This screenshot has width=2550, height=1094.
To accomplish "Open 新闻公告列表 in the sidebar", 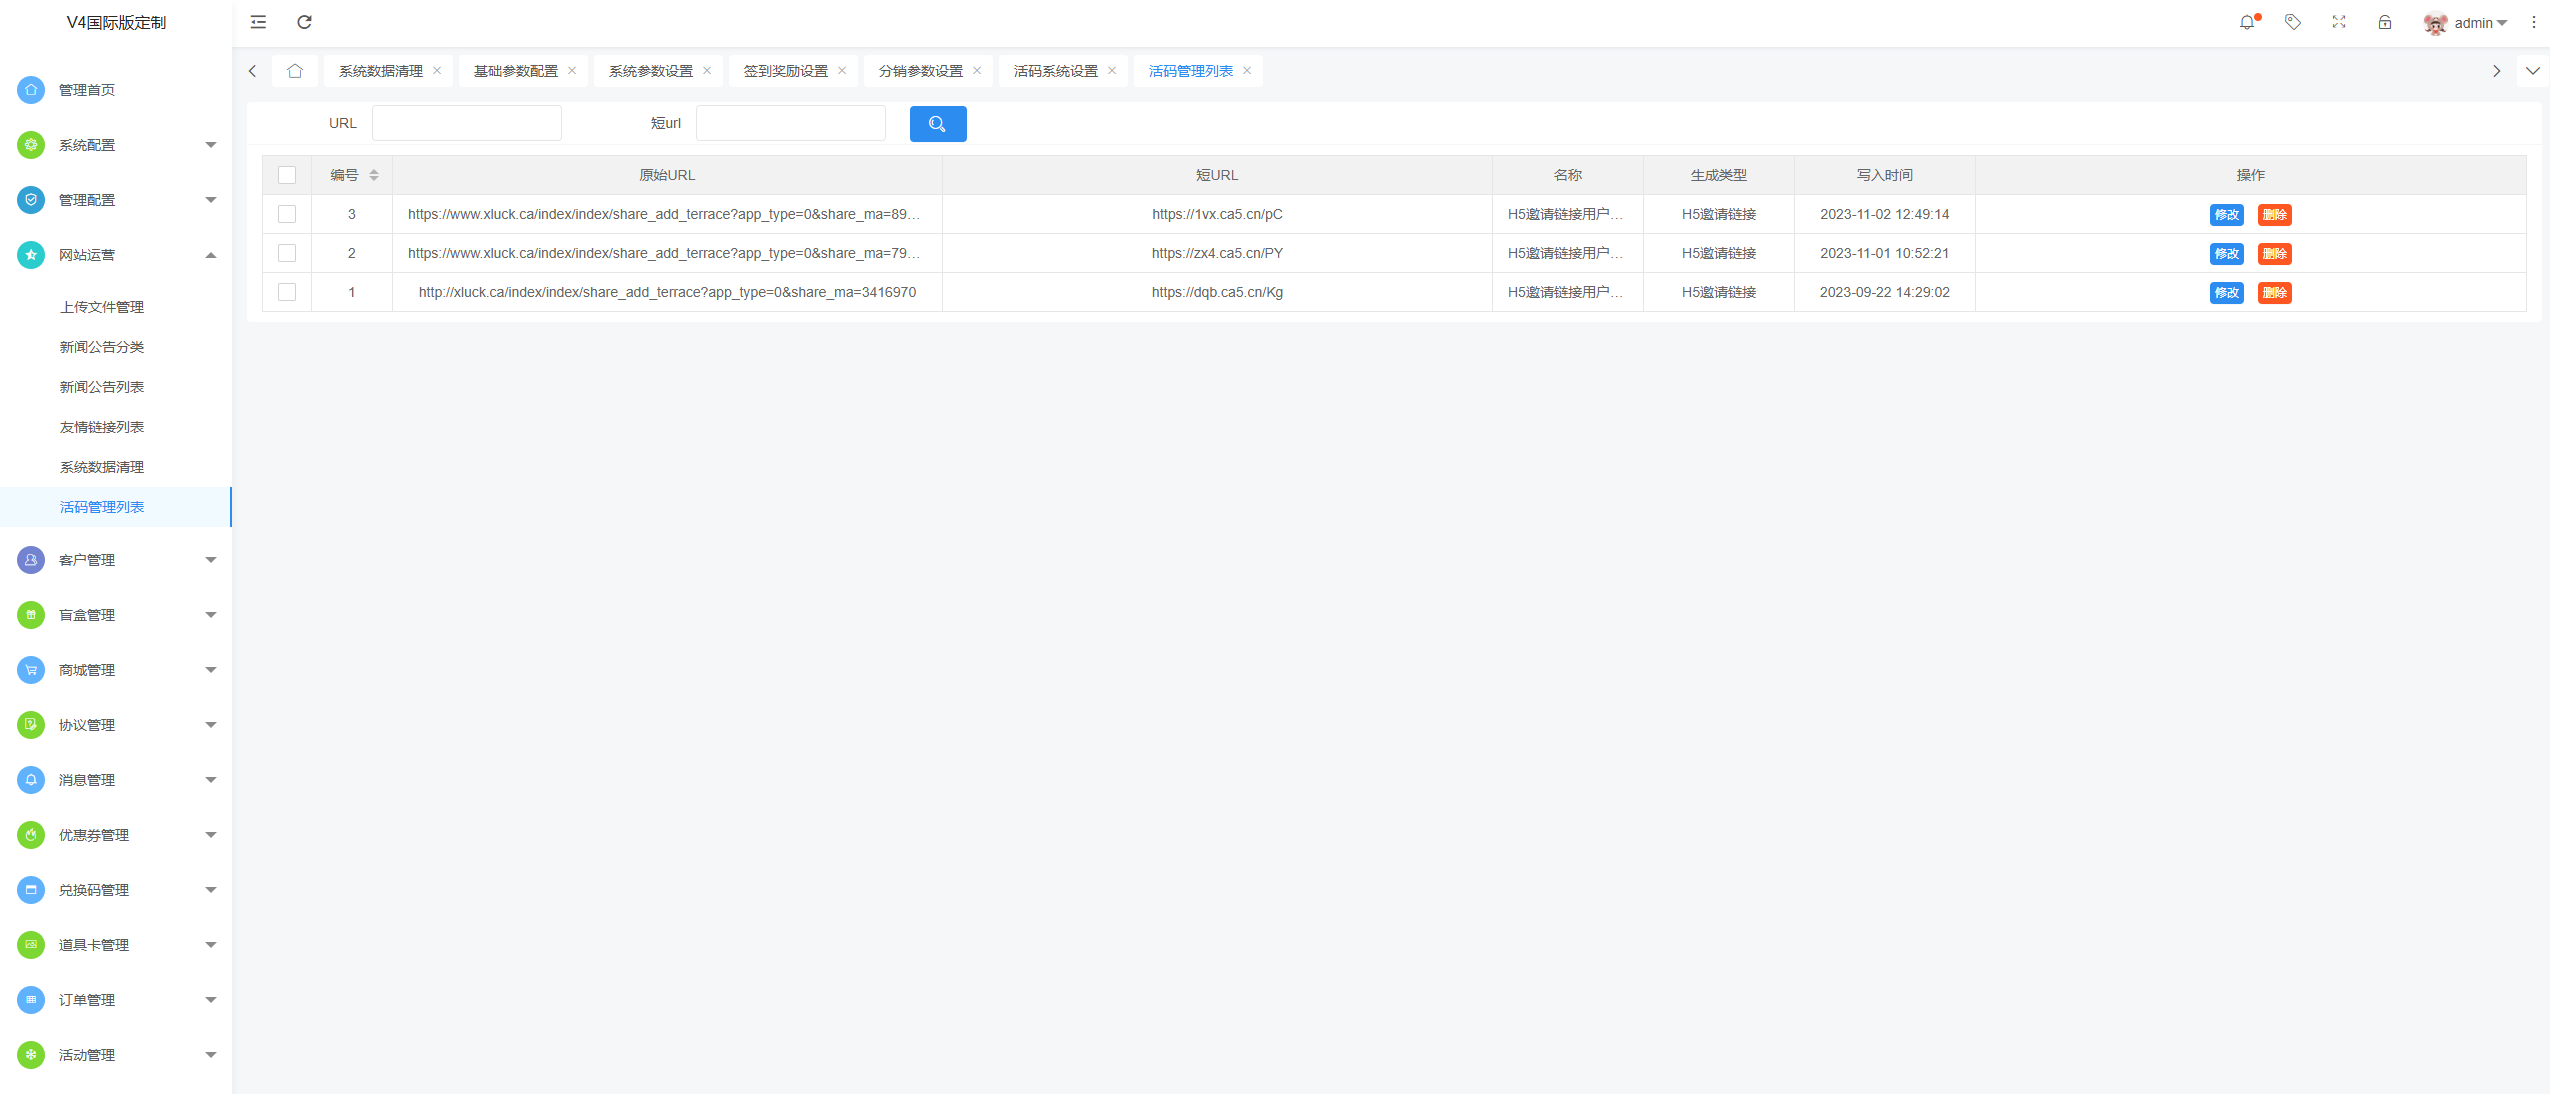I will pyautogui.click(x=102, y=387).
